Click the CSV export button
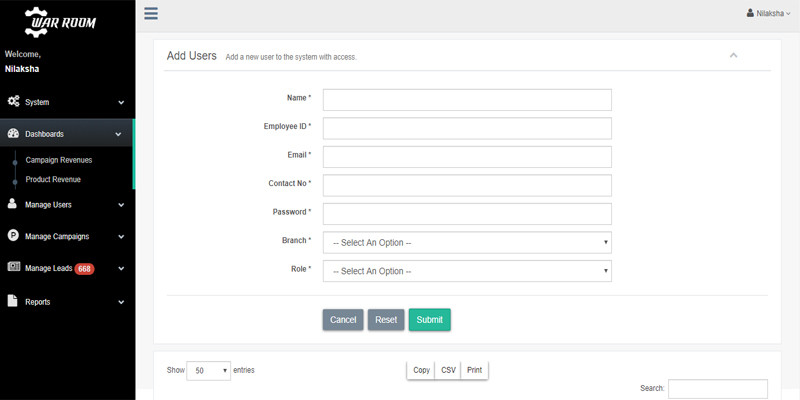800x400 pixels. click(448, 370)
